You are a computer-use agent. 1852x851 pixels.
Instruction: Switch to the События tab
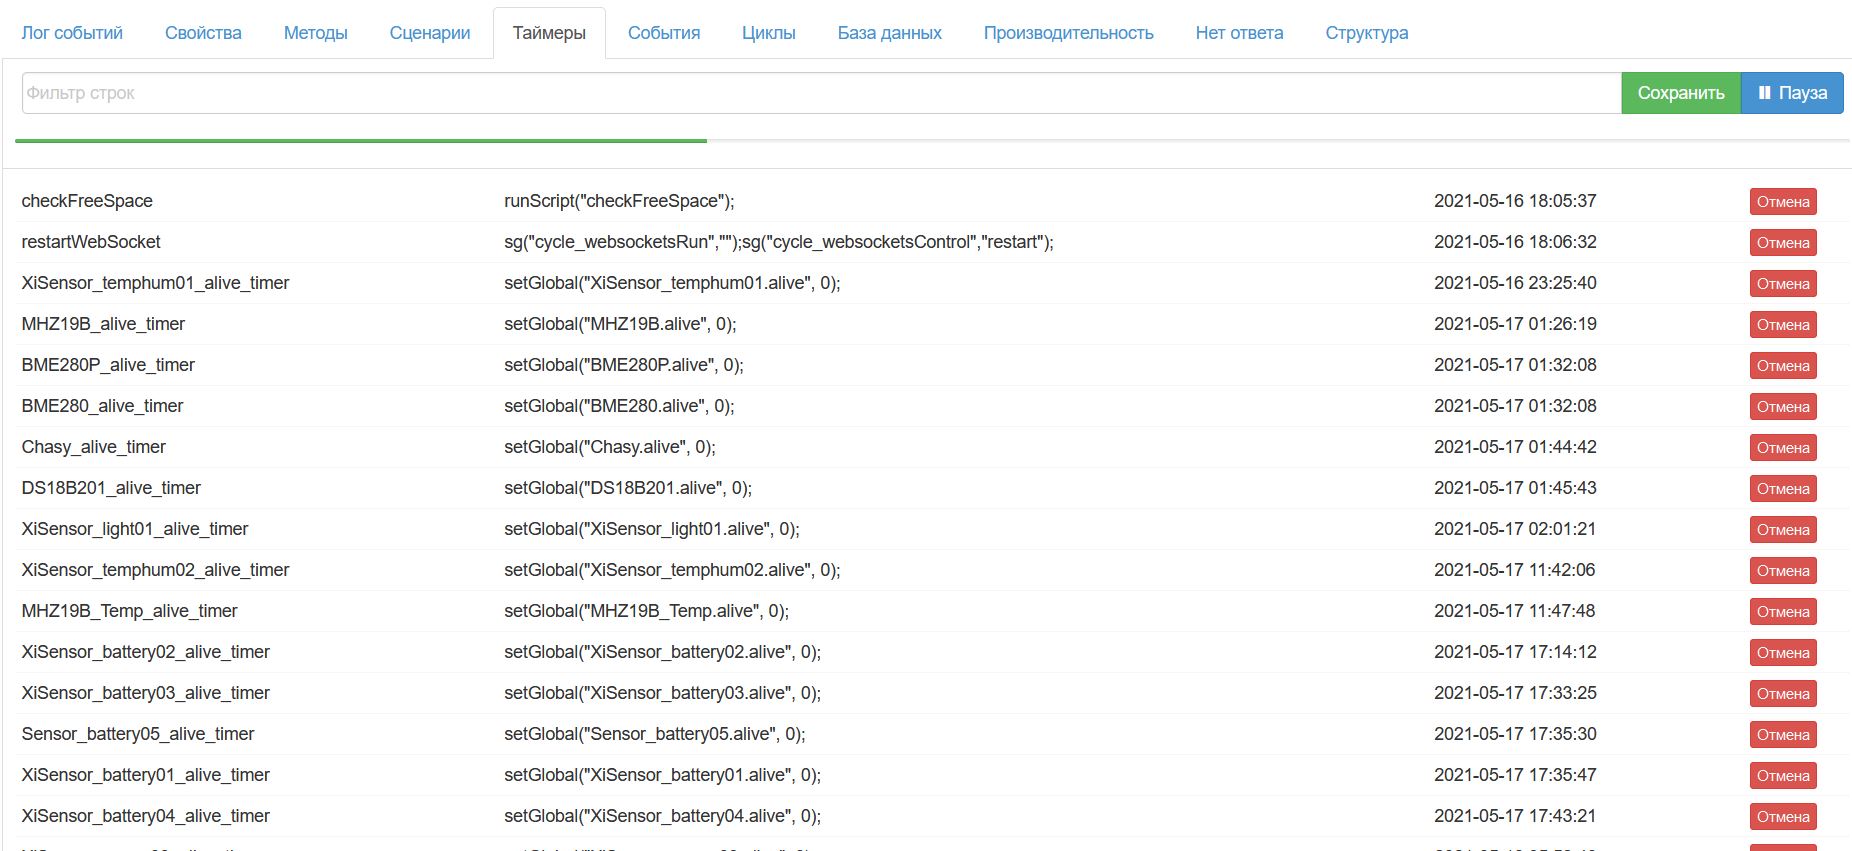[664, 33]
